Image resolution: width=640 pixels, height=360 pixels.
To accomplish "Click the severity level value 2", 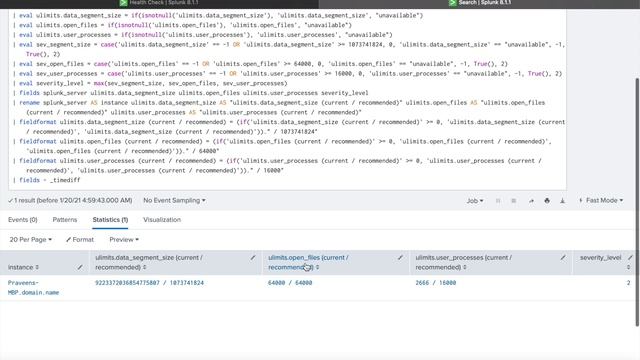I will (629, 282).
